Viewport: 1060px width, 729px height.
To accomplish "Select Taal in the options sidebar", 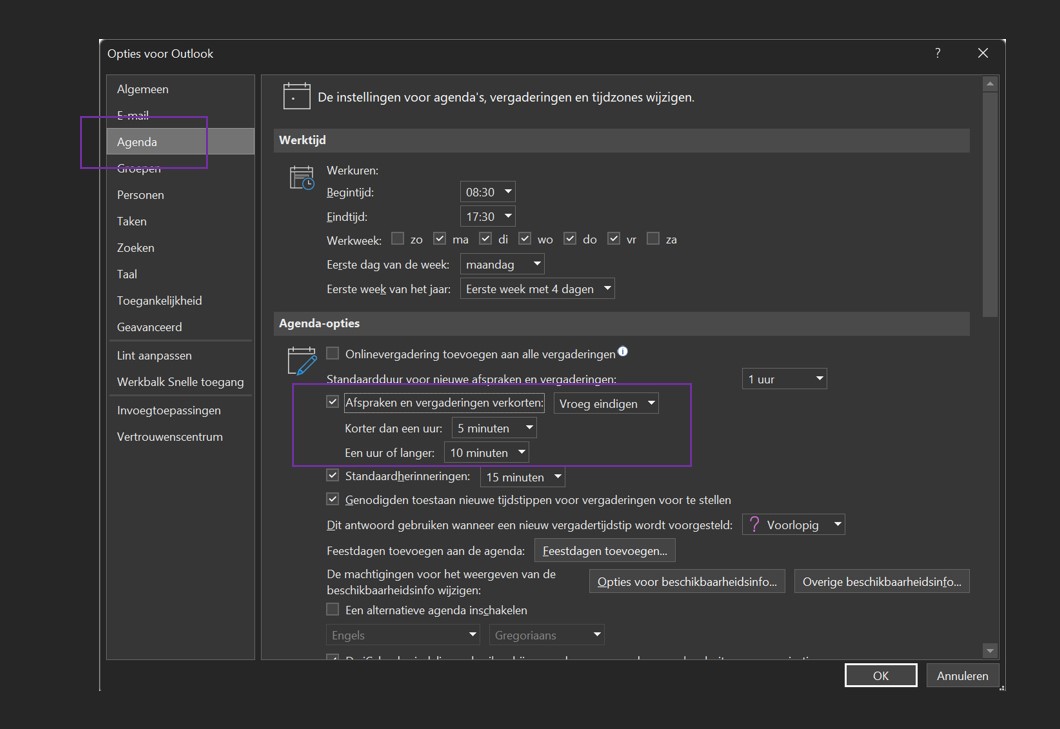I will tap(180, 274).
